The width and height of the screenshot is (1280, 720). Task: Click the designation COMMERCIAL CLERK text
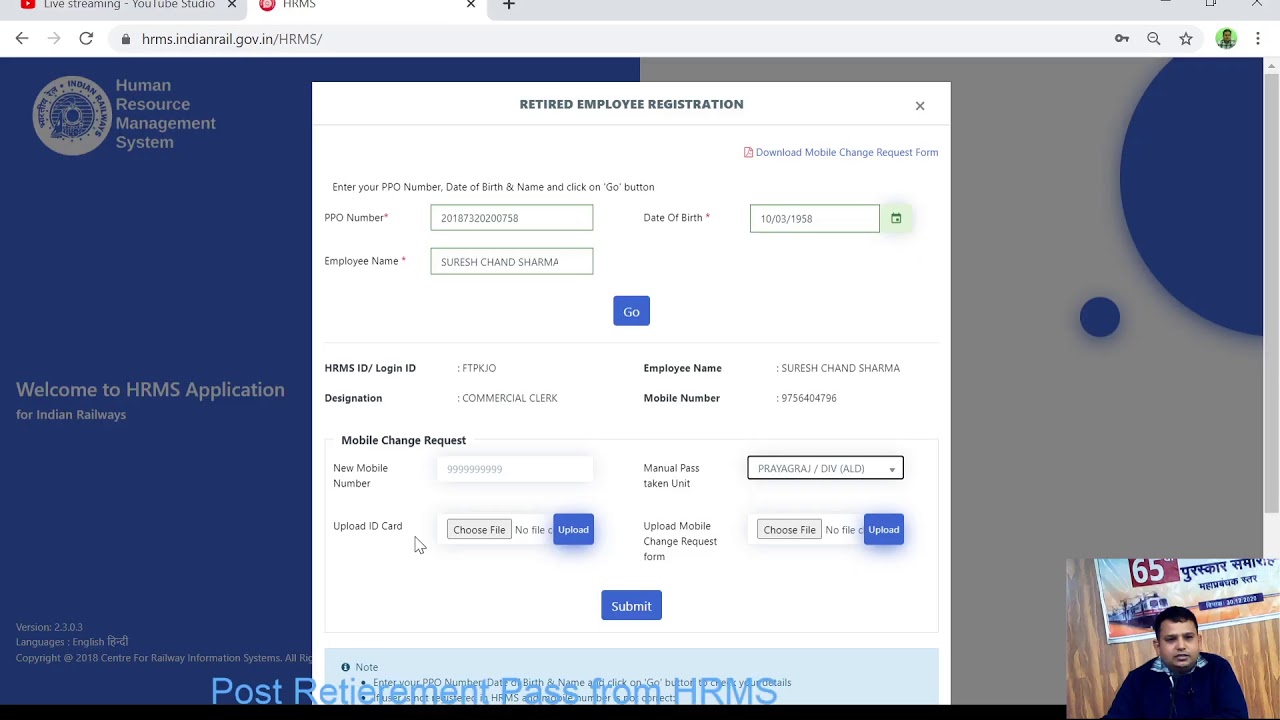(510, 398)
